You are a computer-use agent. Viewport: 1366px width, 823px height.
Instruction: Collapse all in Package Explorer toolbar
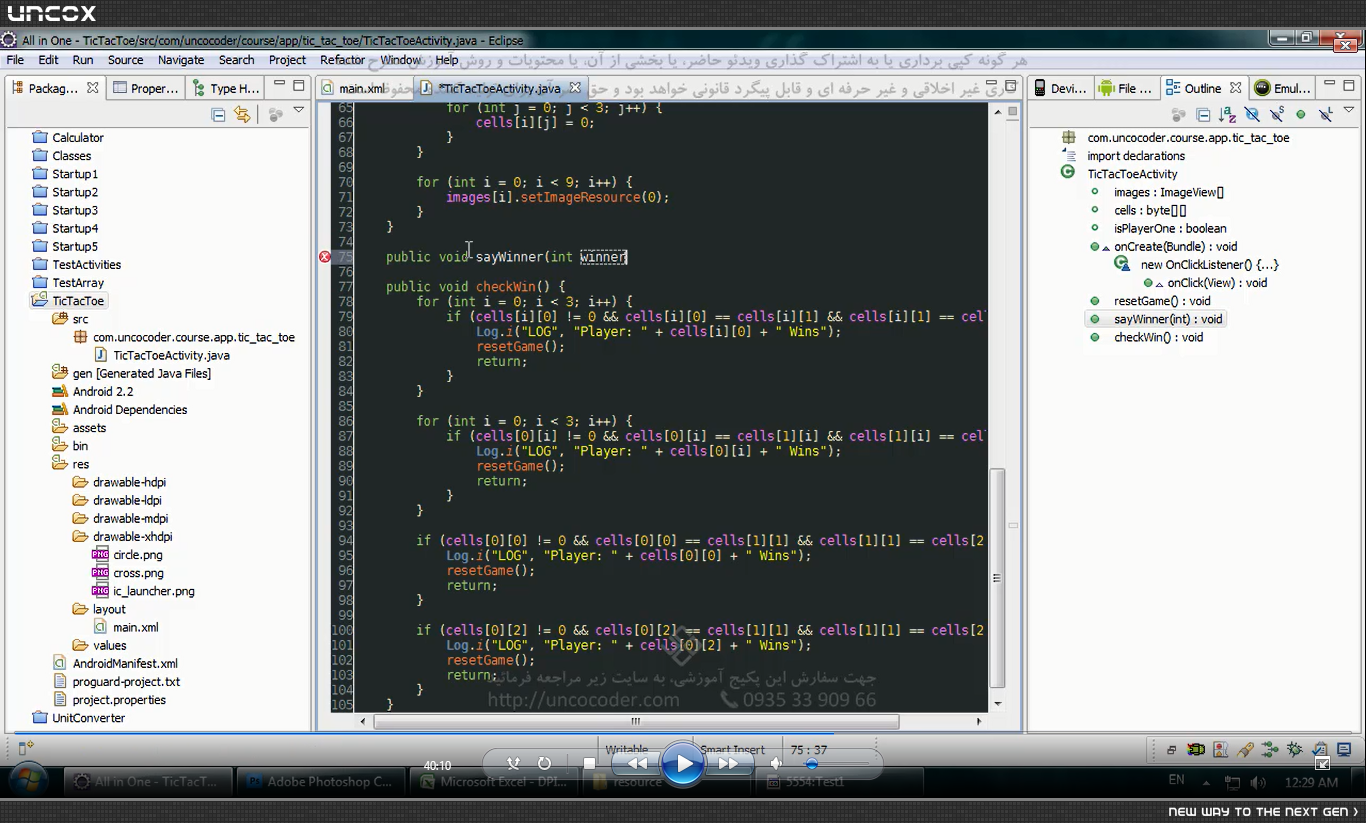coord(218,115)
